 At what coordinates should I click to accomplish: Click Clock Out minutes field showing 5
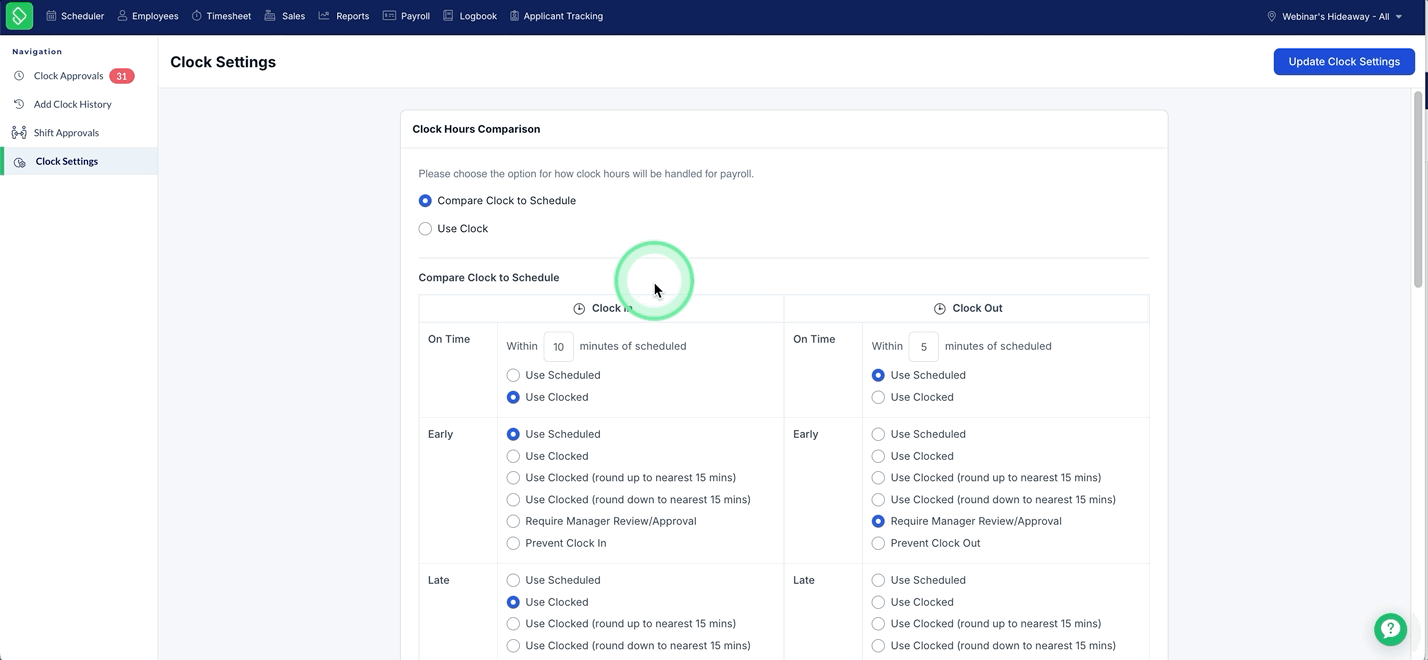coord(923,346)
